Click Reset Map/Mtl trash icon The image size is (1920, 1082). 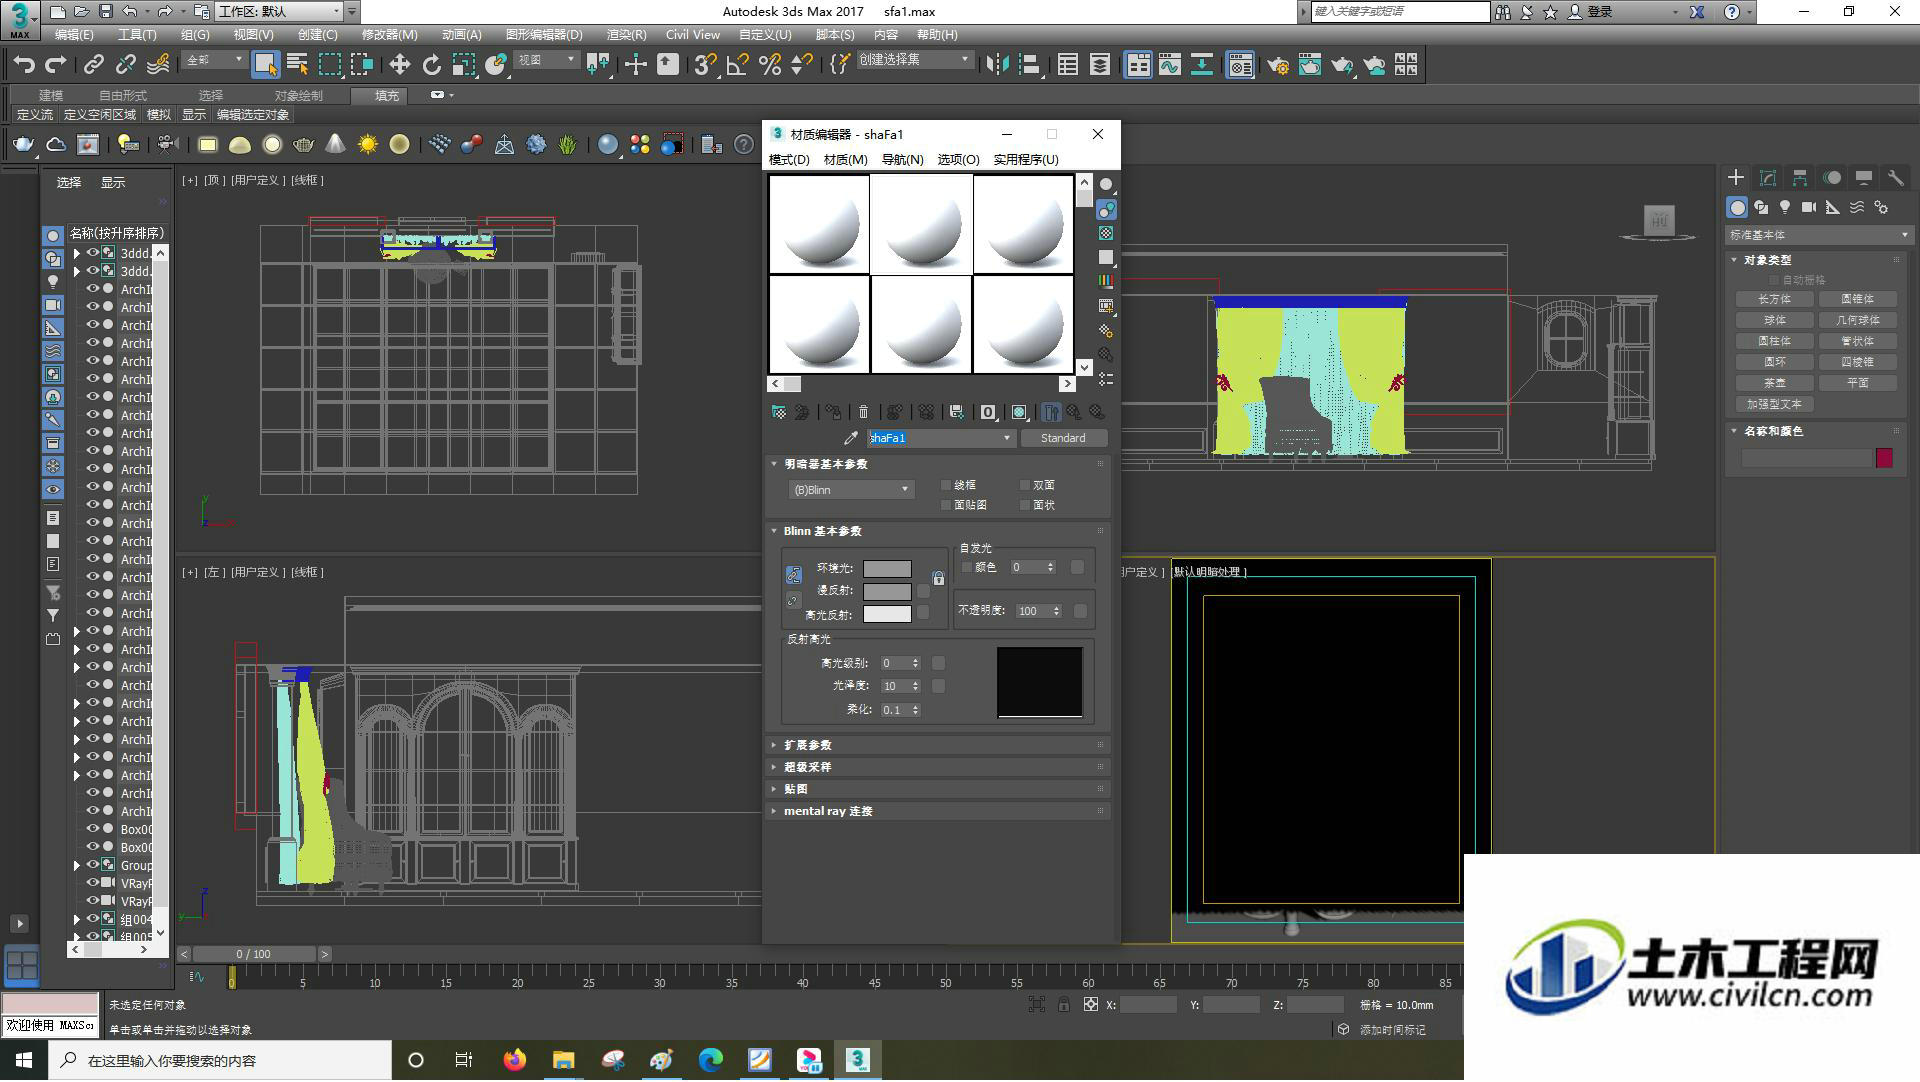864,412
